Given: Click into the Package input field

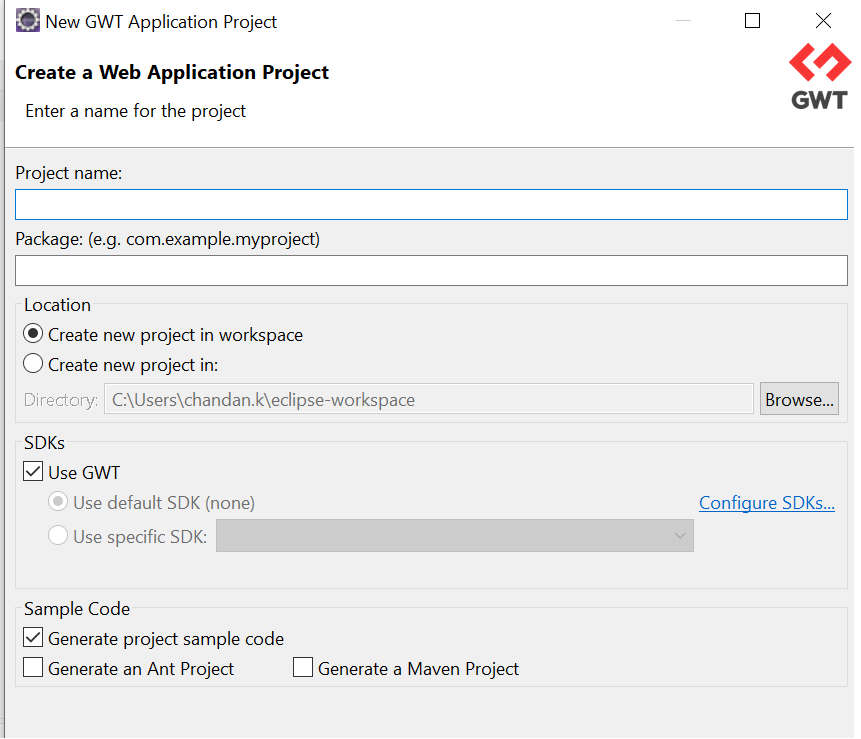Looking at the screenshot, I should [x=431, y=270].
